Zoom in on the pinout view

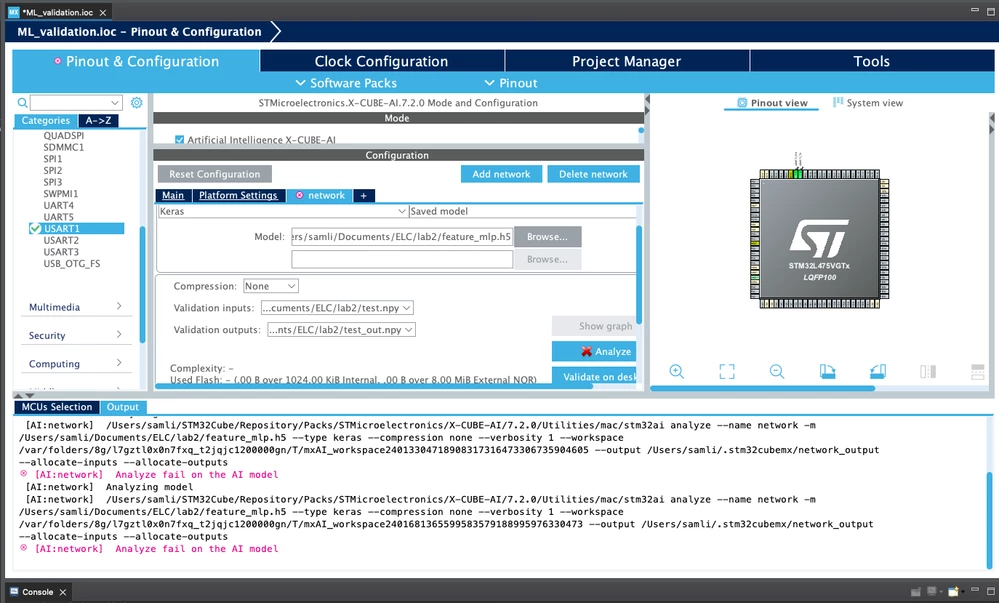click(677, 372)
